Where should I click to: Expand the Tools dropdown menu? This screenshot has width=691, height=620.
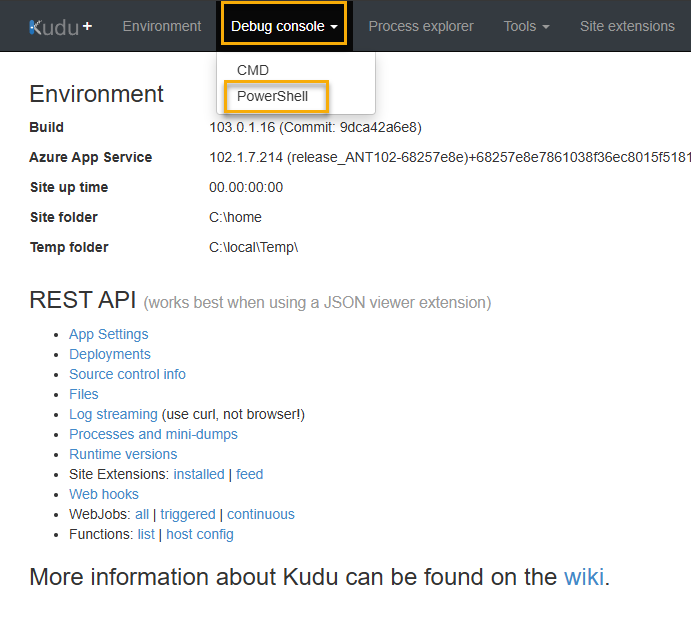526,26
